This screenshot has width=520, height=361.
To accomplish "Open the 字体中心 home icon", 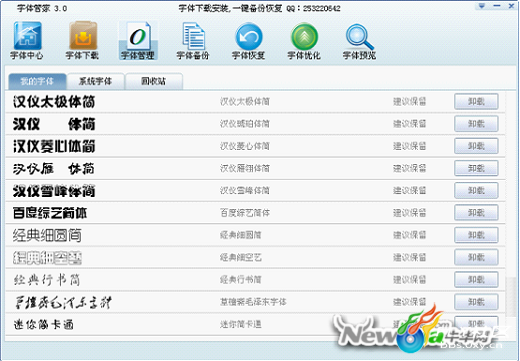I will point(27,41).
